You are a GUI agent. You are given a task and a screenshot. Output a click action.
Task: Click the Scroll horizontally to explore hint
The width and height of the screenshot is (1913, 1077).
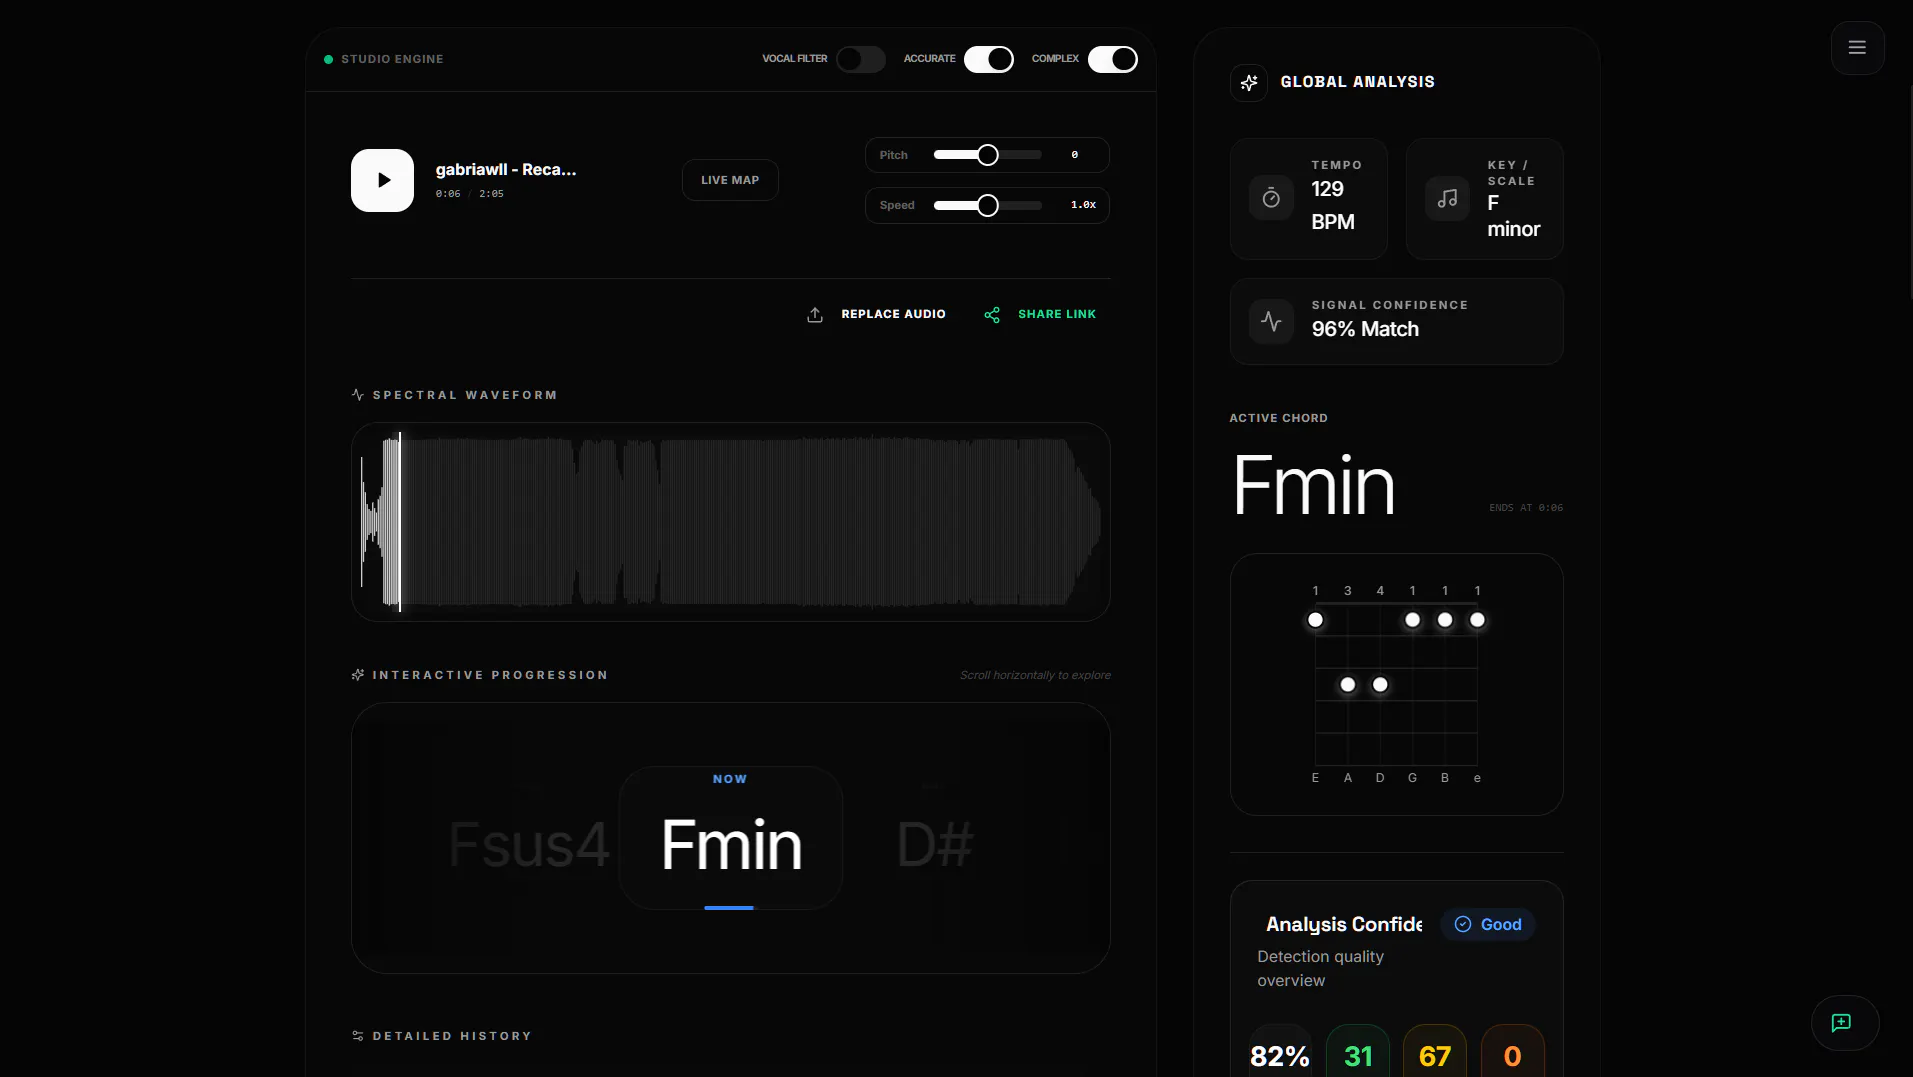click(1035, 675)
